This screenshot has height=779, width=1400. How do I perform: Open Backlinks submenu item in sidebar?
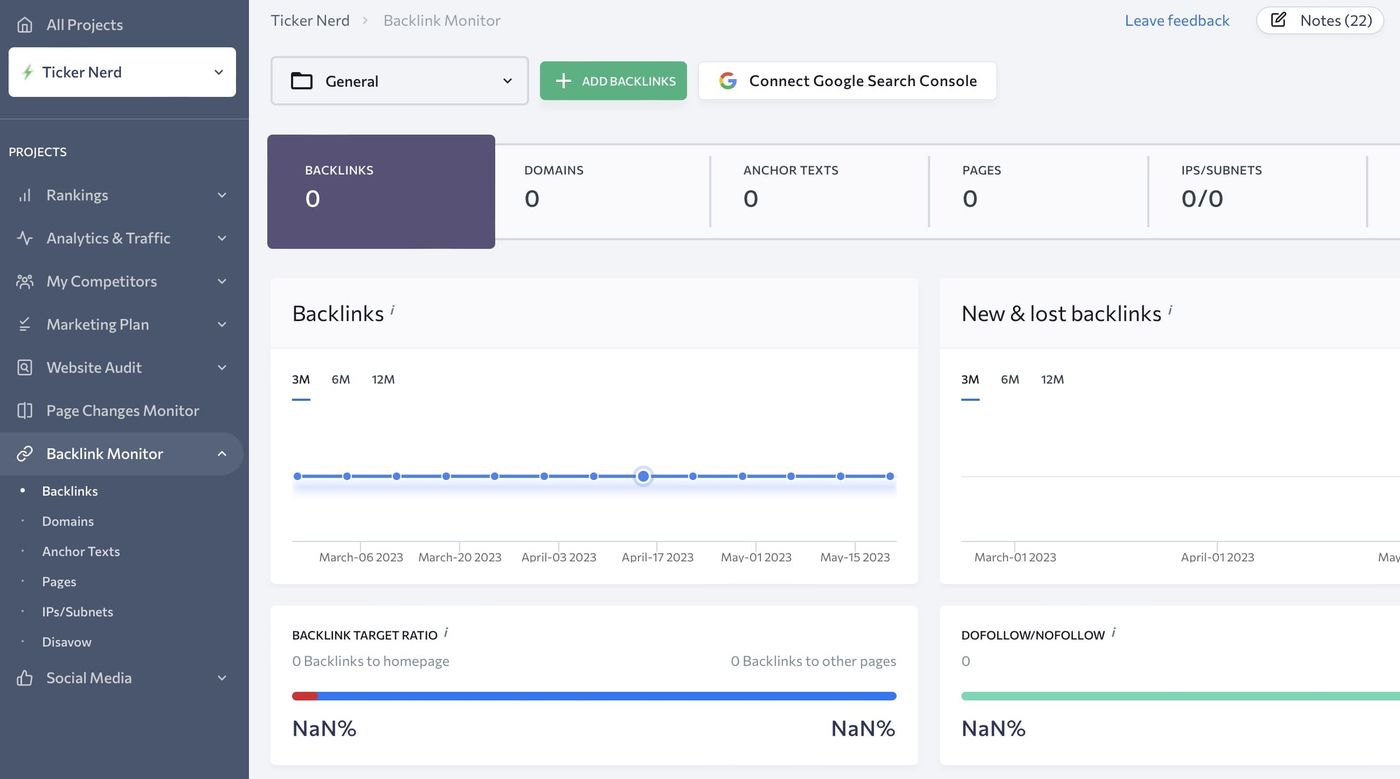click(x=70, y=491)
